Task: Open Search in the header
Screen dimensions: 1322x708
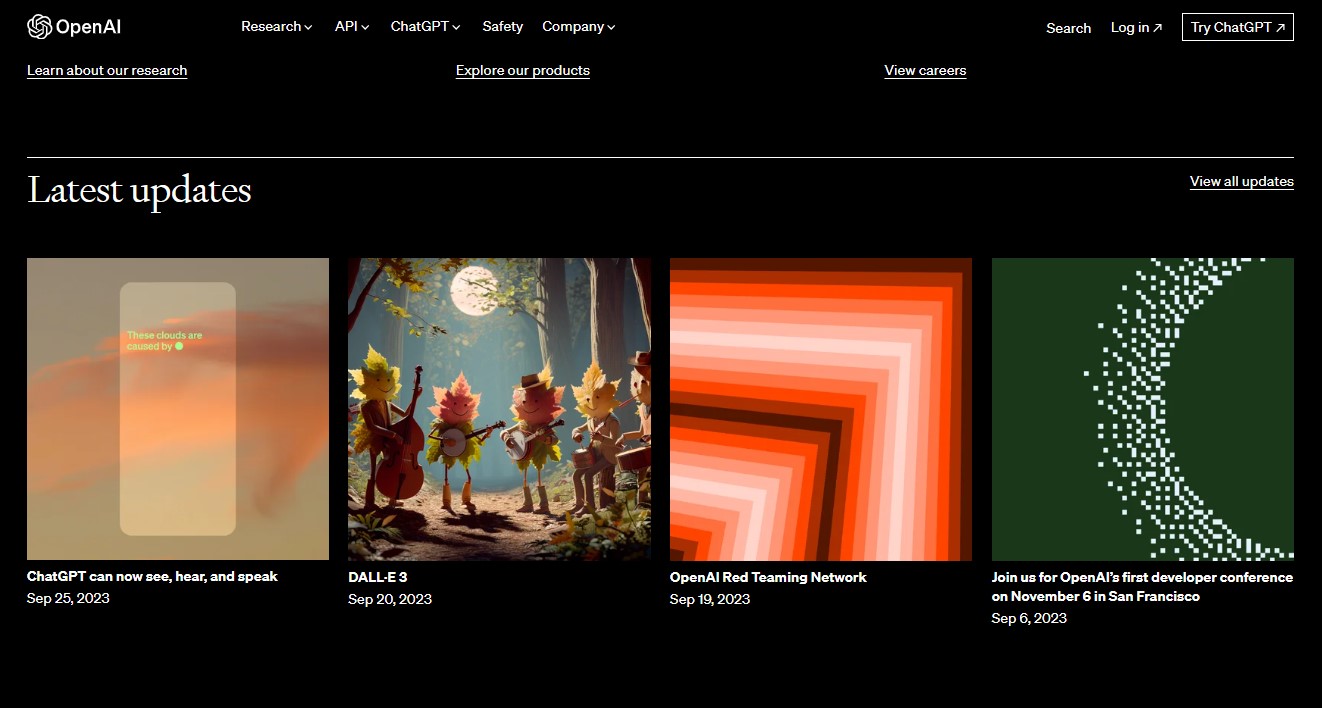Action: click(1068, 28)
